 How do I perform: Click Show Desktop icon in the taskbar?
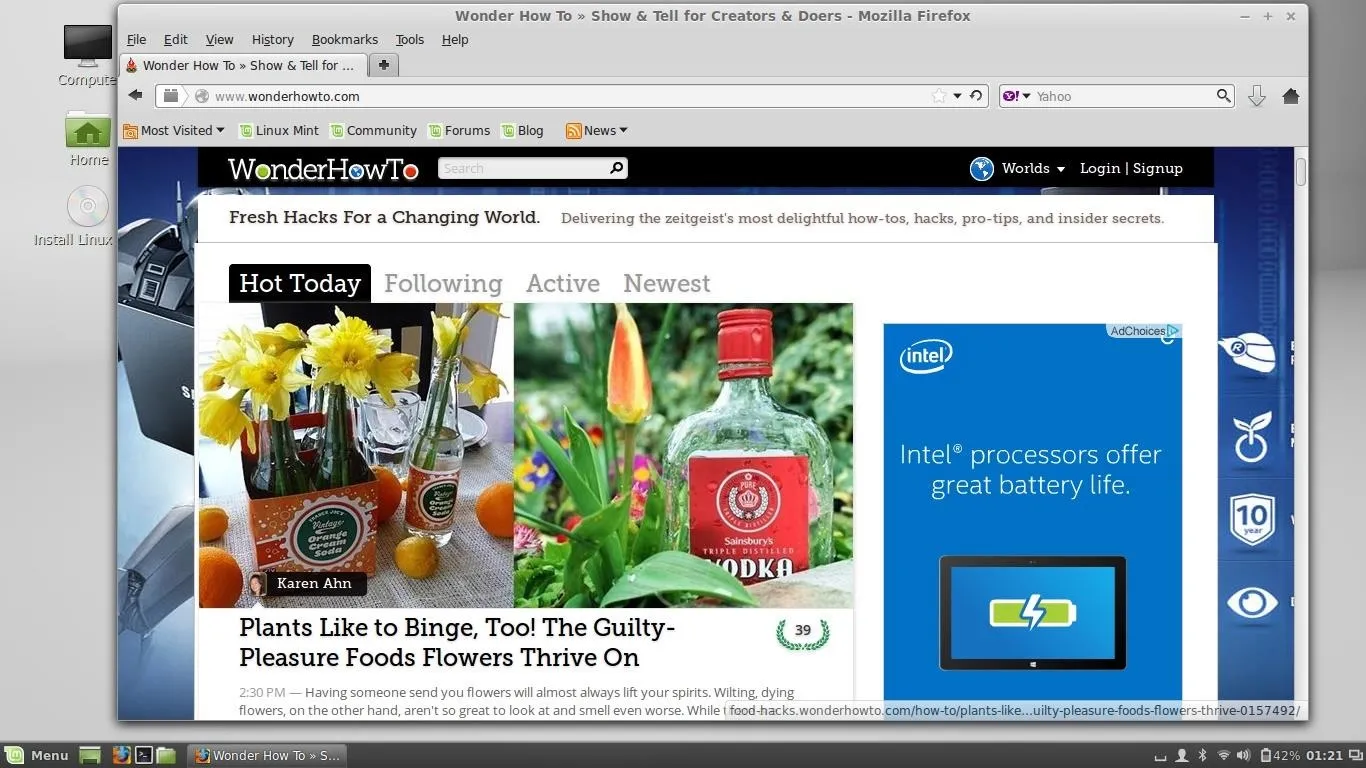[x=90, y=755]
